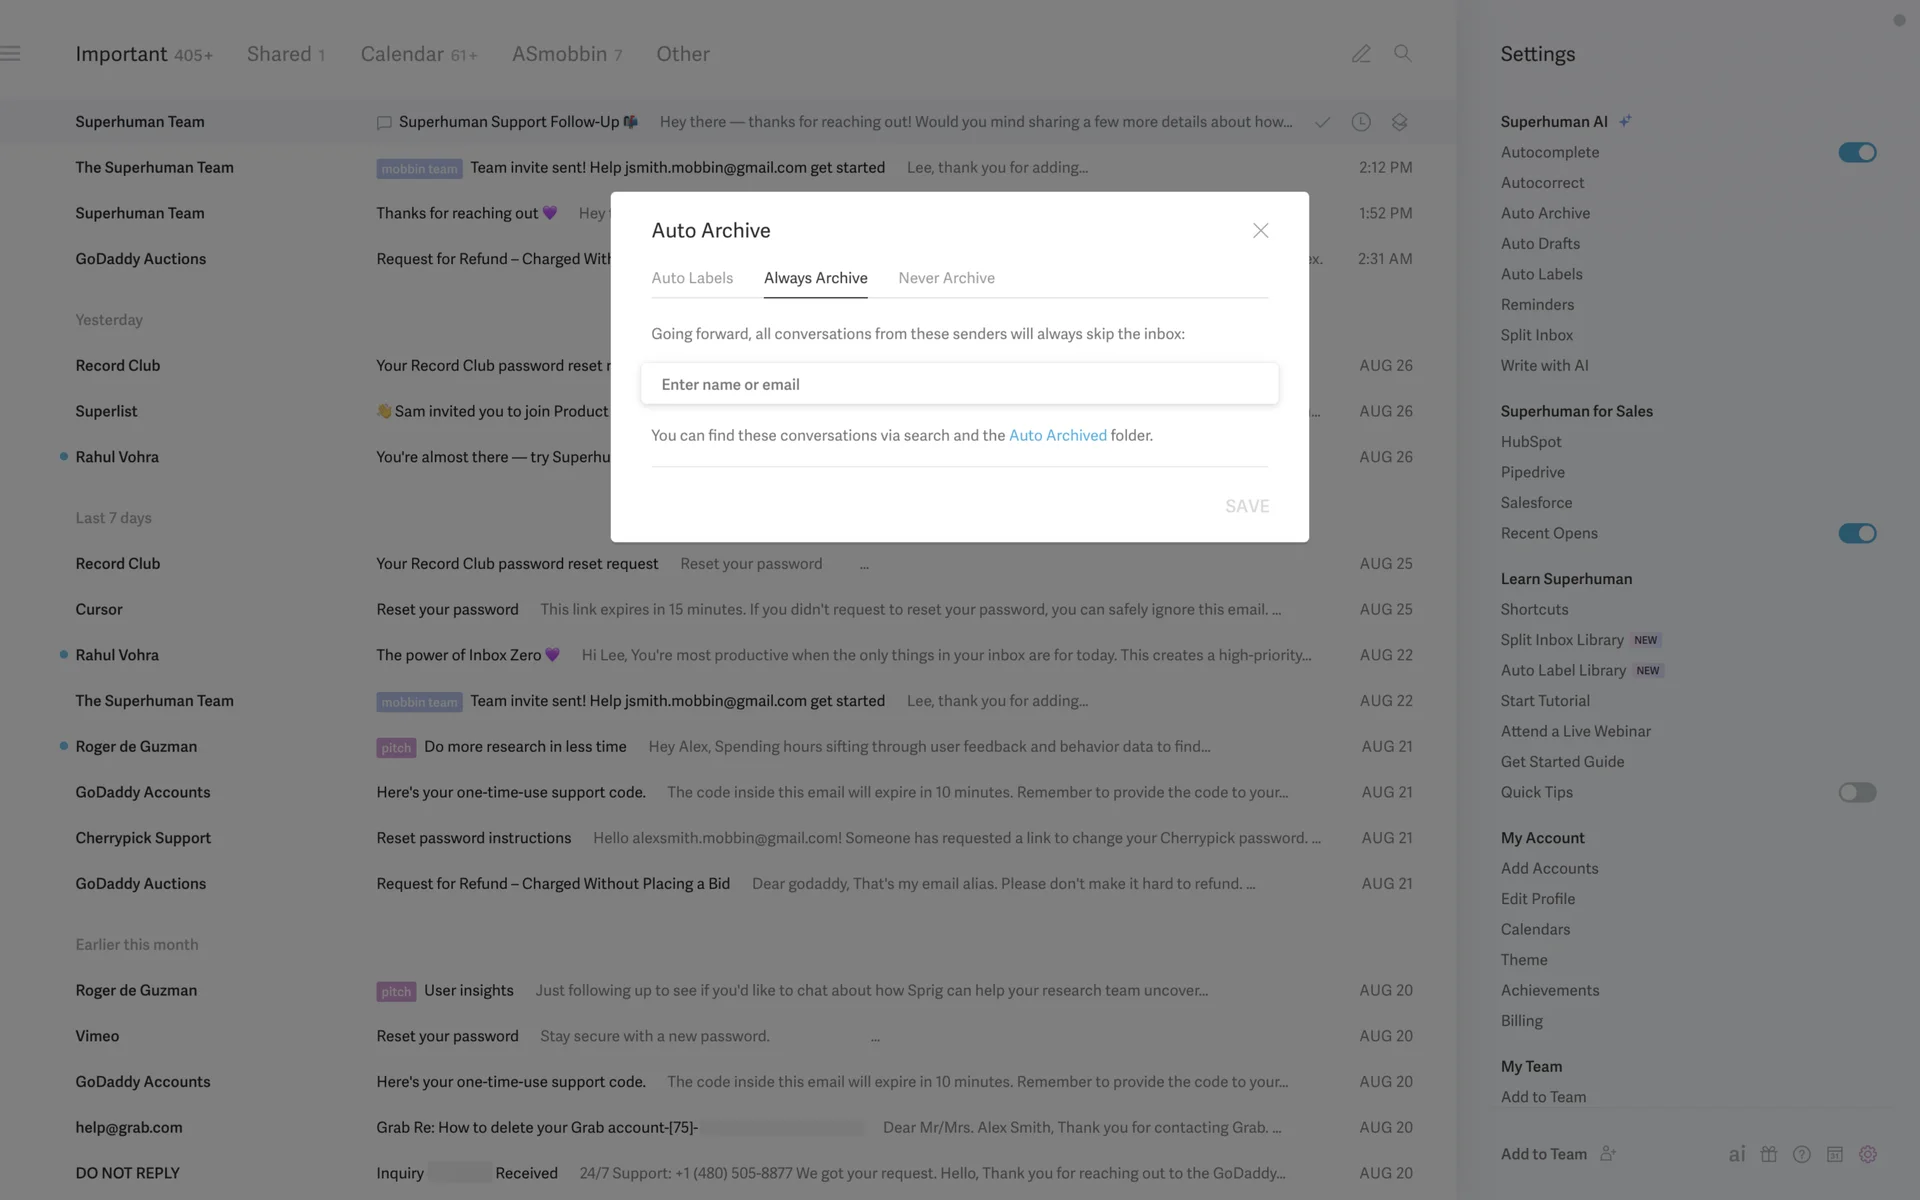Open the Auto Archived folder link

[x=1057, y=435]
